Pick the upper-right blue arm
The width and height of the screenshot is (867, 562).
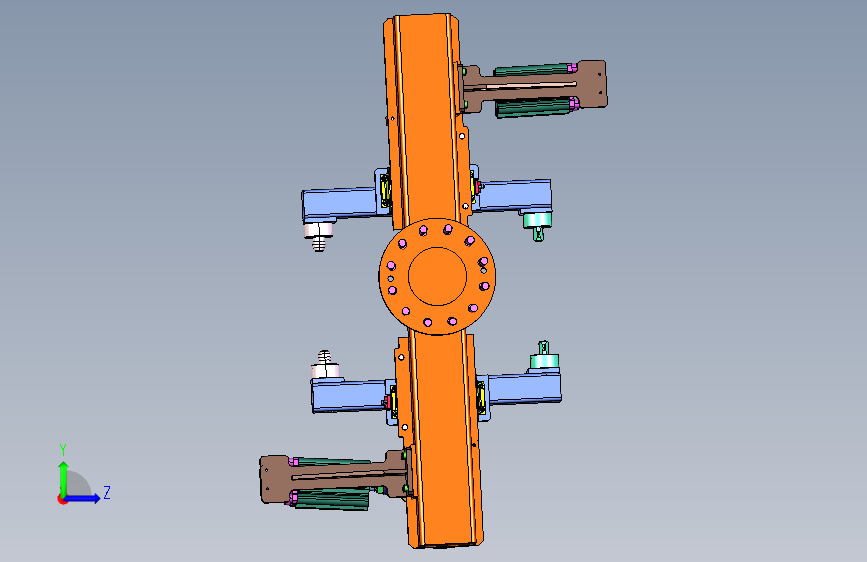pyautogui.click(x=514, y=195)
